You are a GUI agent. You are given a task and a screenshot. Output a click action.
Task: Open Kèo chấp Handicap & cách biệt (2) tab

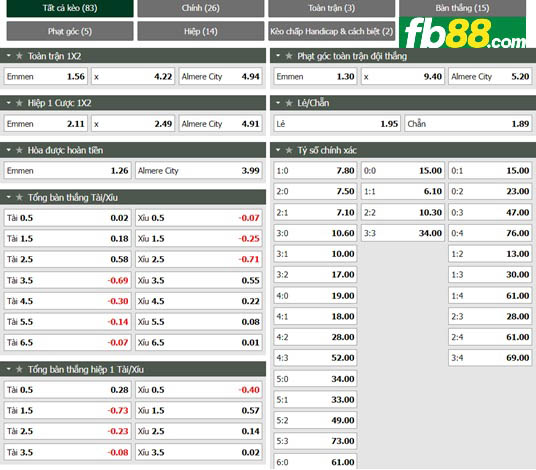tap(332, 31)
